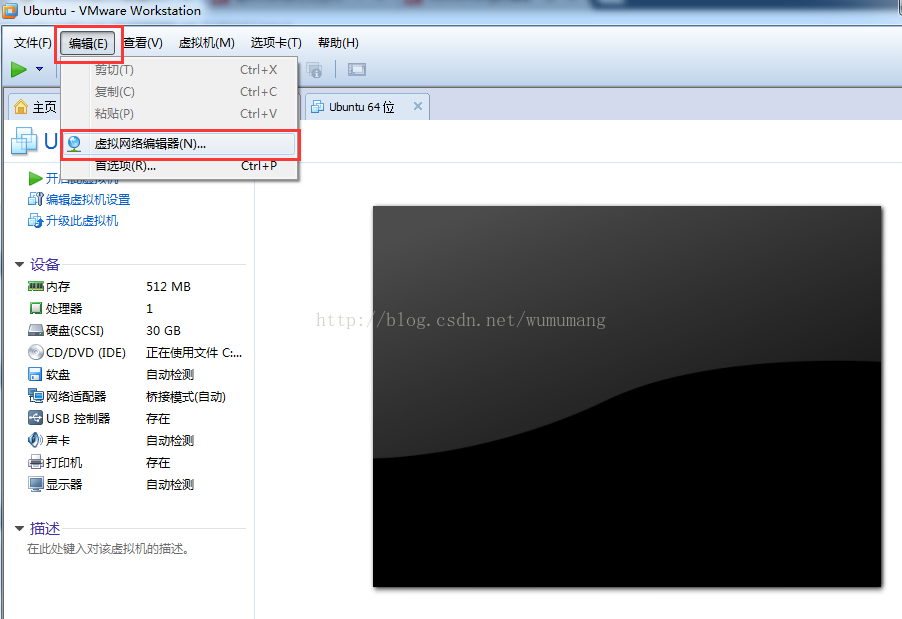Click the snapshot manager toolbar icon
Screen dimensions: 902x619
(x=314, y=70)
